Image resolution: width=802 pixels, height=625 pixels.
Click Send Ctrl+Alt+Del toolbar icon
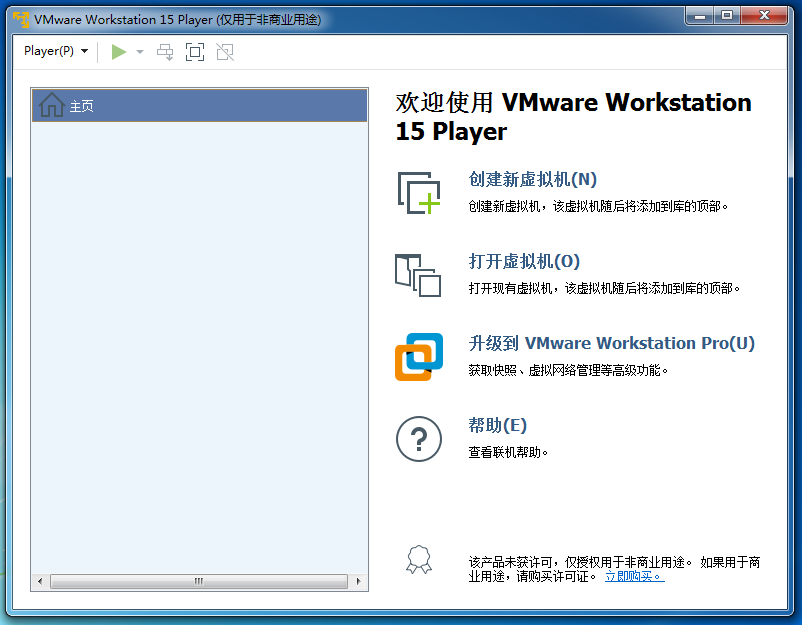165,52
